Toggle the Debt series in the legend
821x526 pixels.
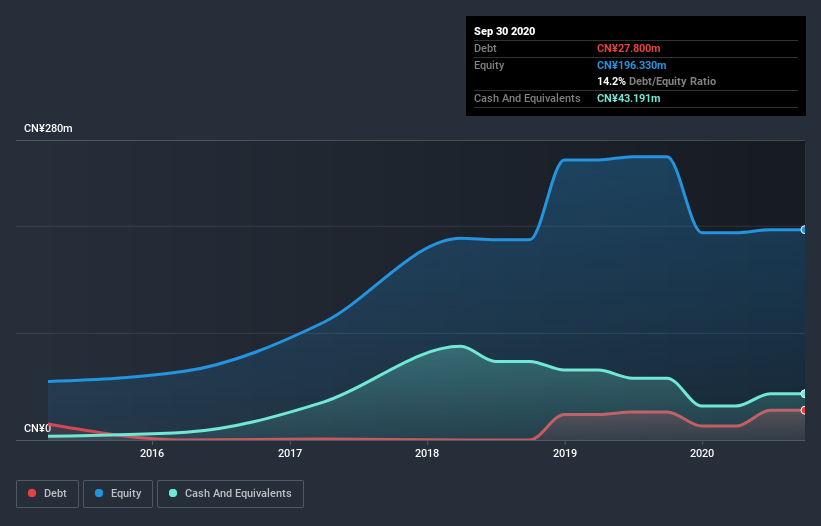coord(47,494)
